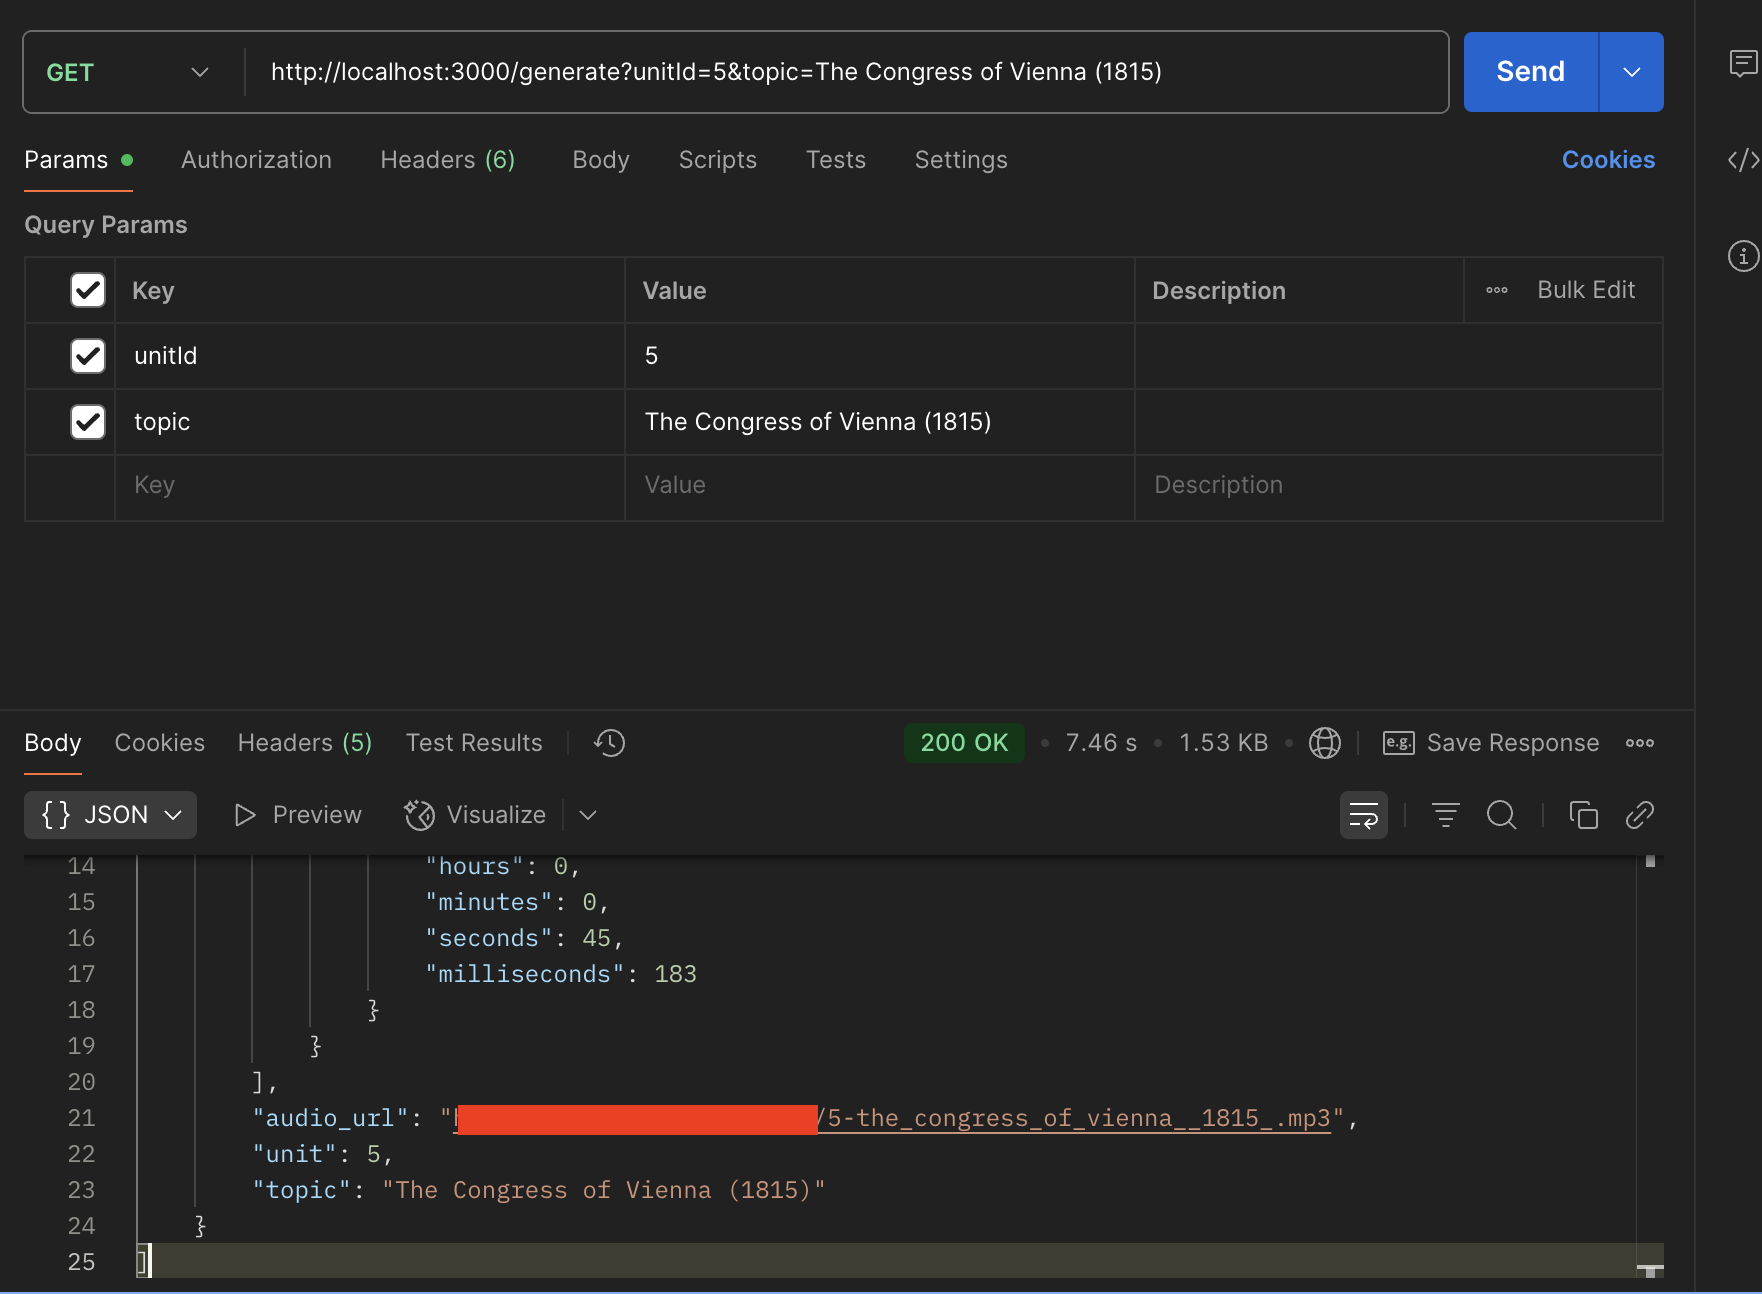Click the Save Response example icon
Screen dimensions: 1762x1294
point(1398,743)
